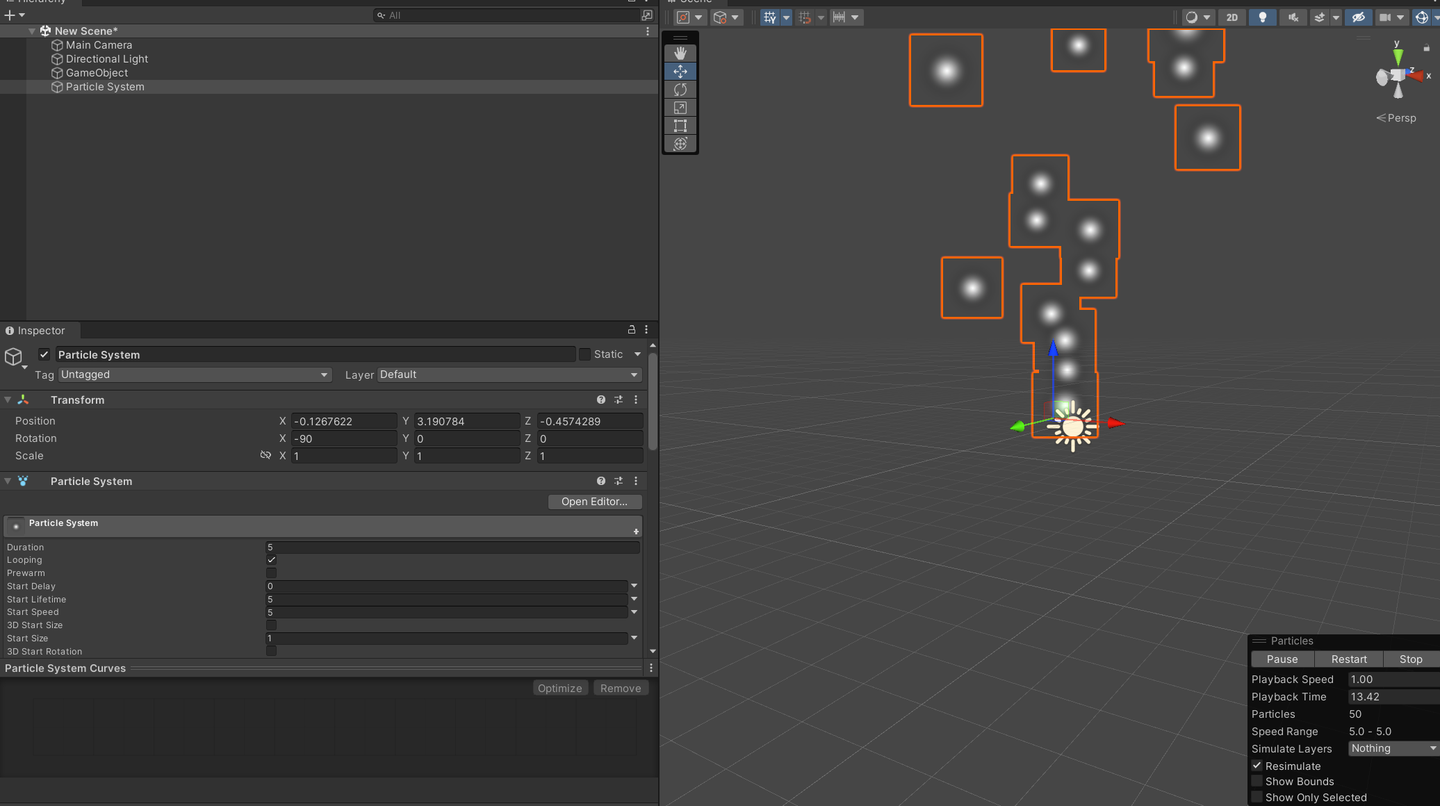Image resolution: width=1440 pixels, height=806 pixels.
Task: Click the Open Editor button in the Inspector
Action: pos(595,501)
